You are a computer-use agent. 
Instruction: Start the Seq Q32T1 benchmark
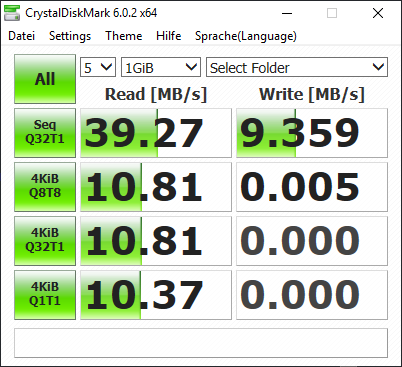click(x=45, y=133)
